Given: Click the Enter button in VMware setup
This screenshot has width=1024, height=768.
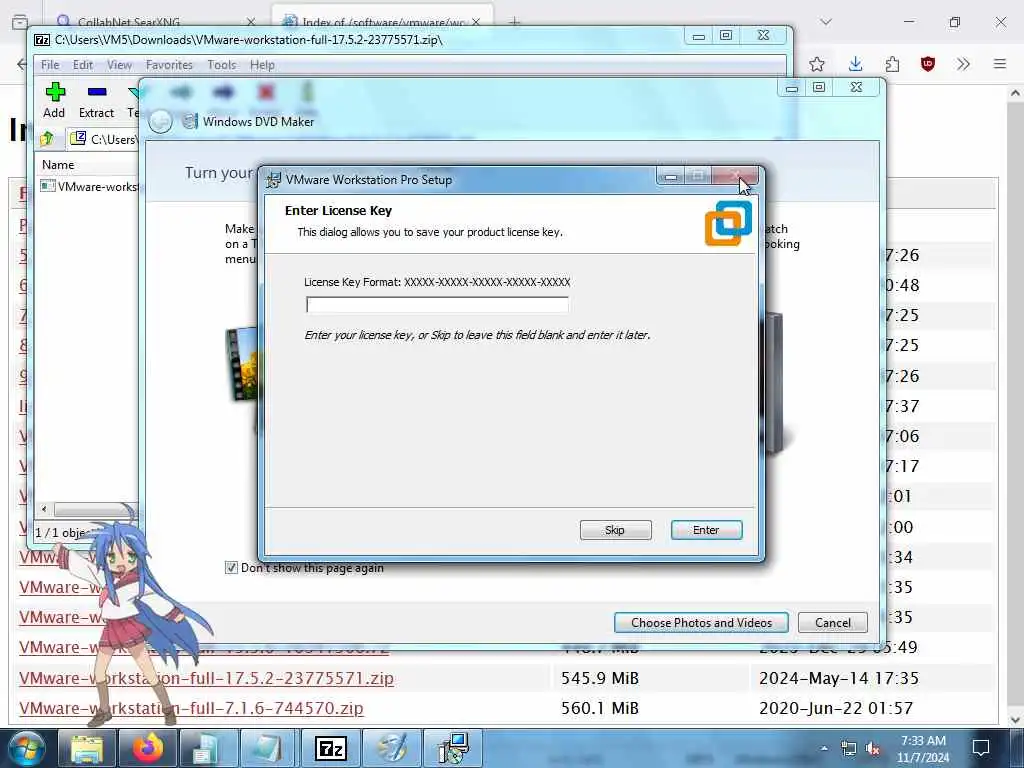Looking at the screenshot, I should [x=706, y=530].
